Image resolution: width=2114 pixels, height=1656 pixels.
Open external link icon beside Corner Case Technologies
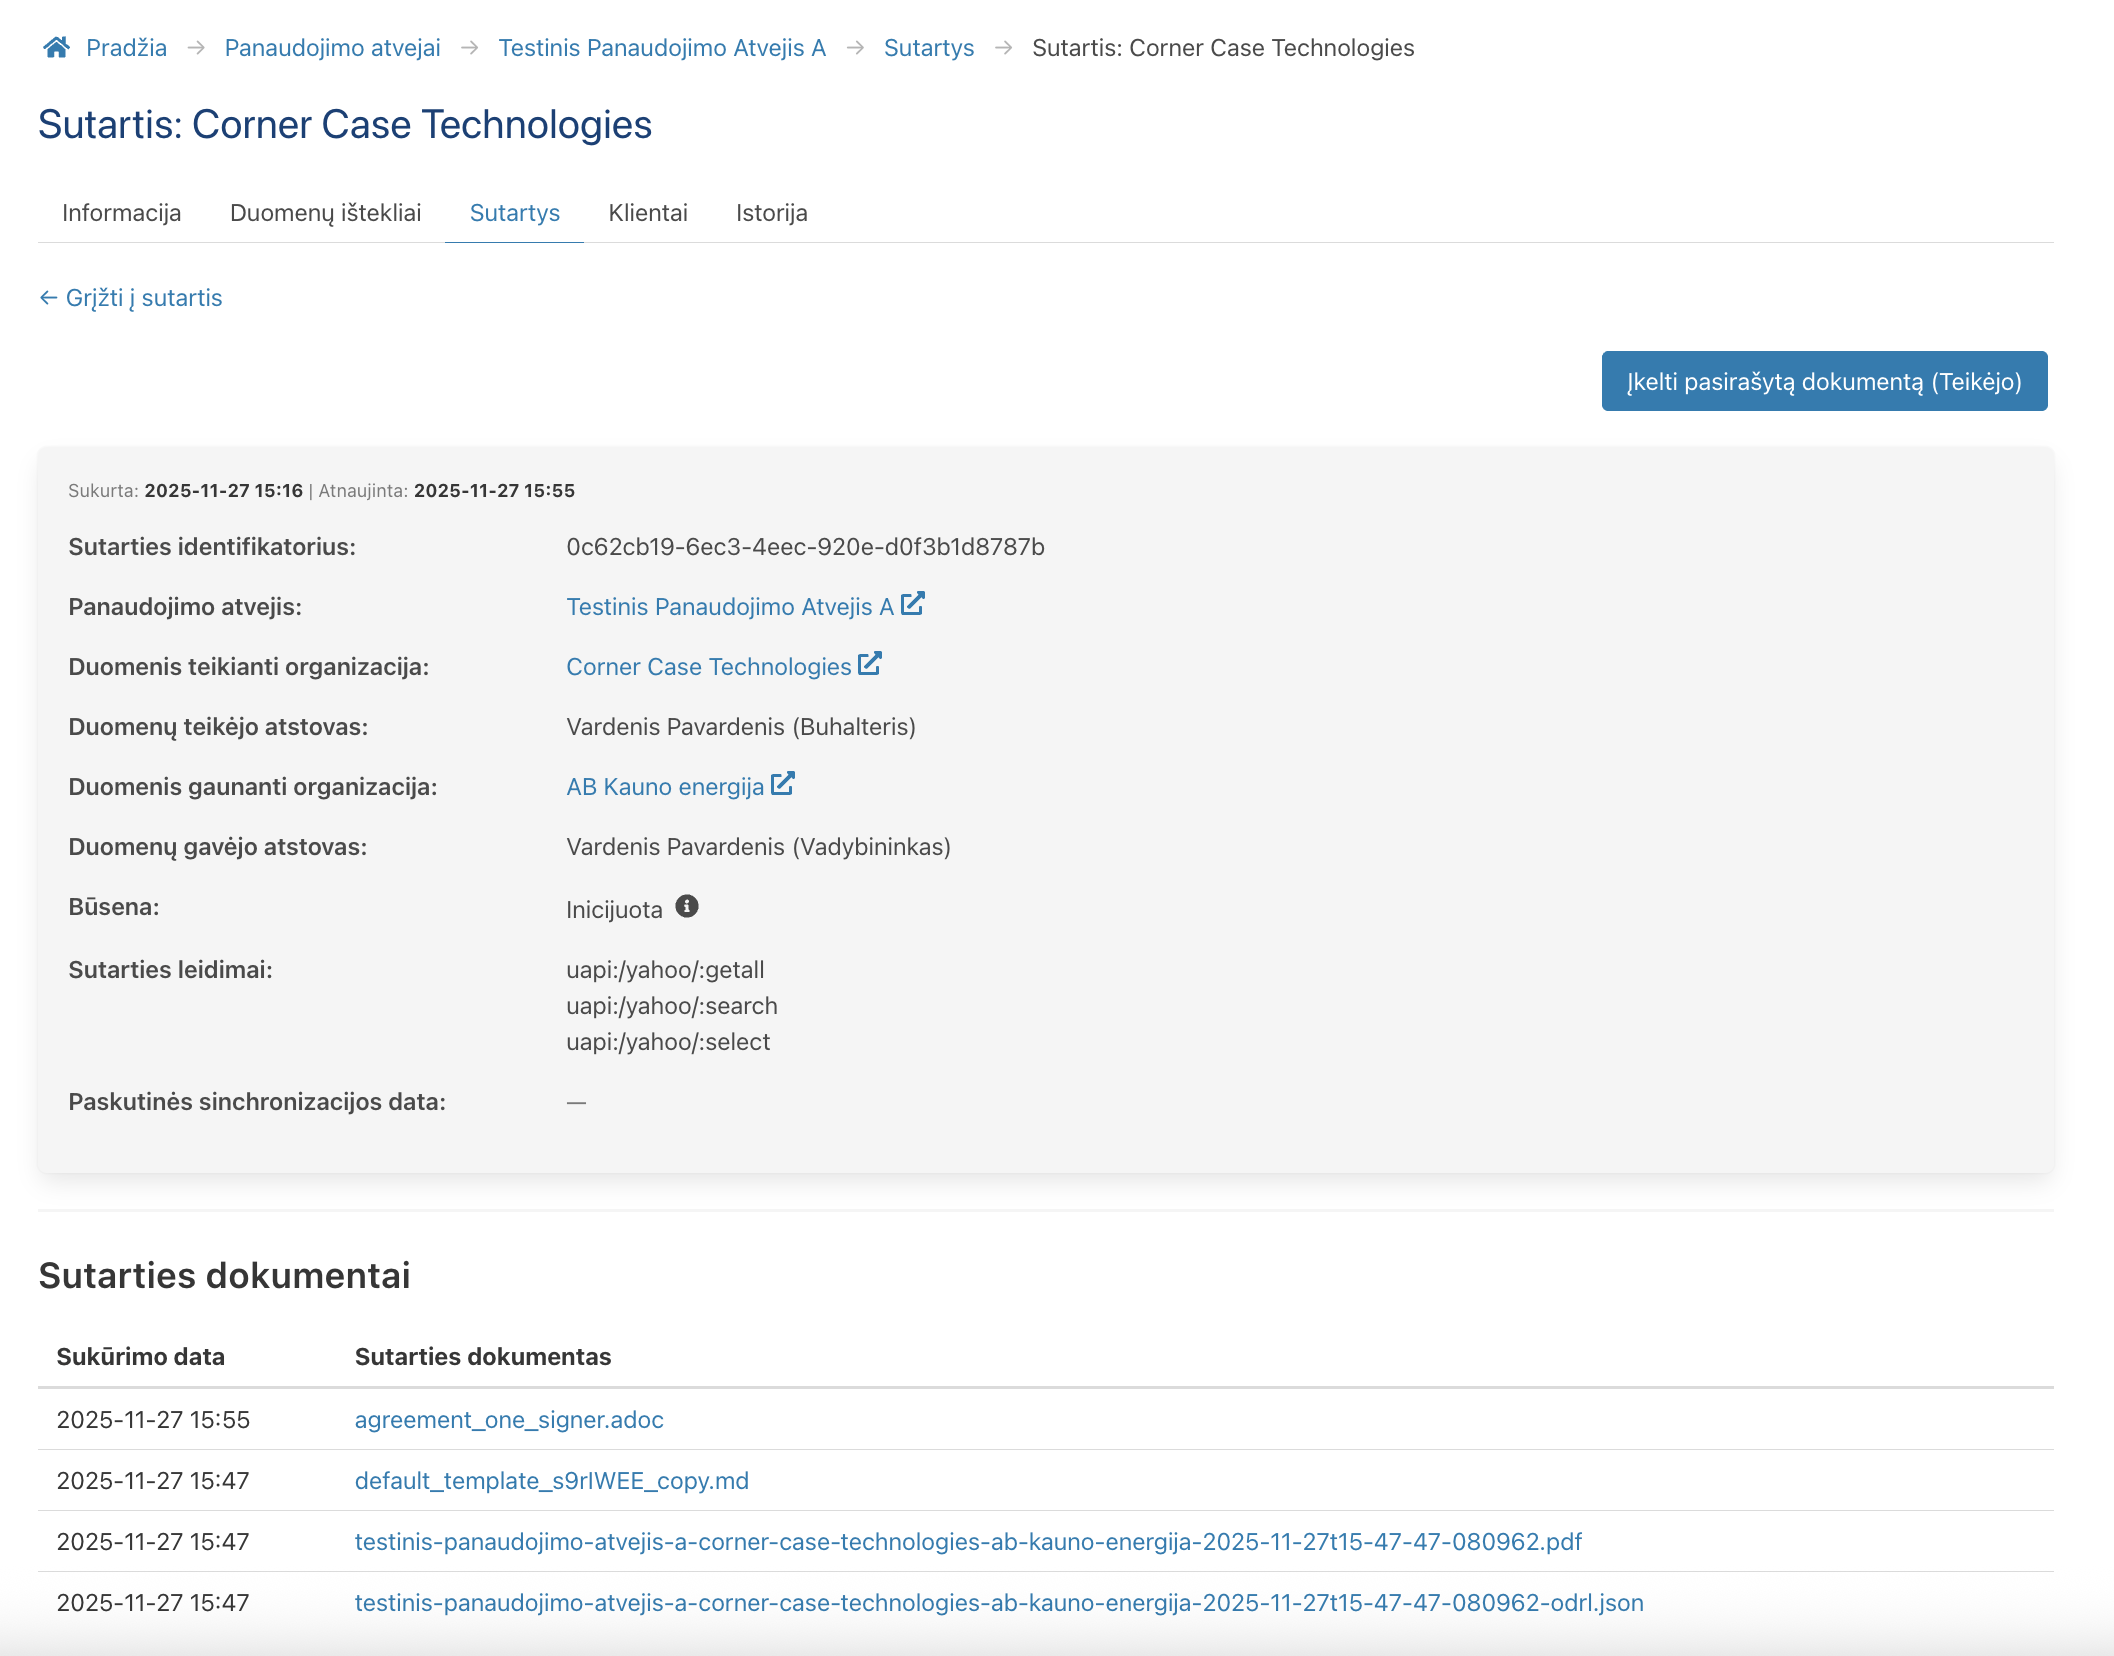[870, 664]
